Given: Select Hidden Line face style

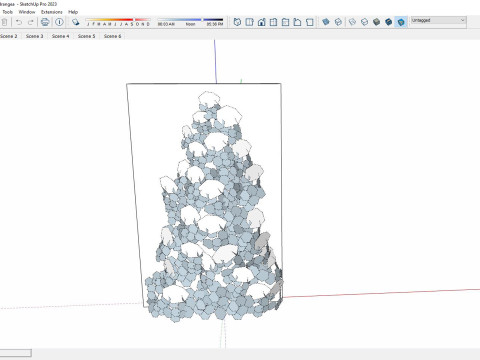Looking at the screenshot, I should 365,22.
